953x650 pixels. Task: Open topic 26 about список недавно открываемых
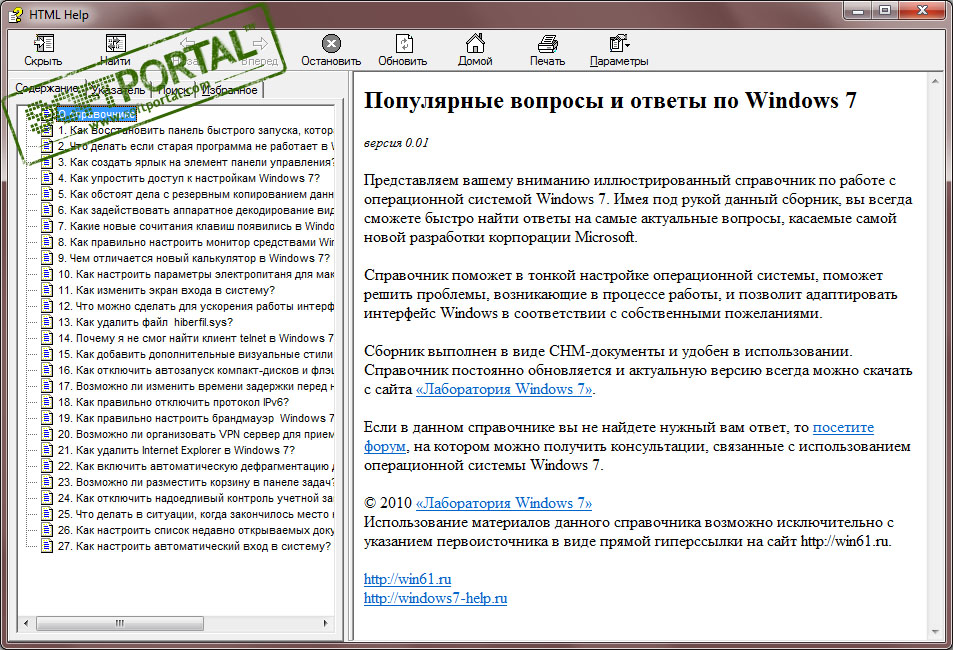[196, 530]
